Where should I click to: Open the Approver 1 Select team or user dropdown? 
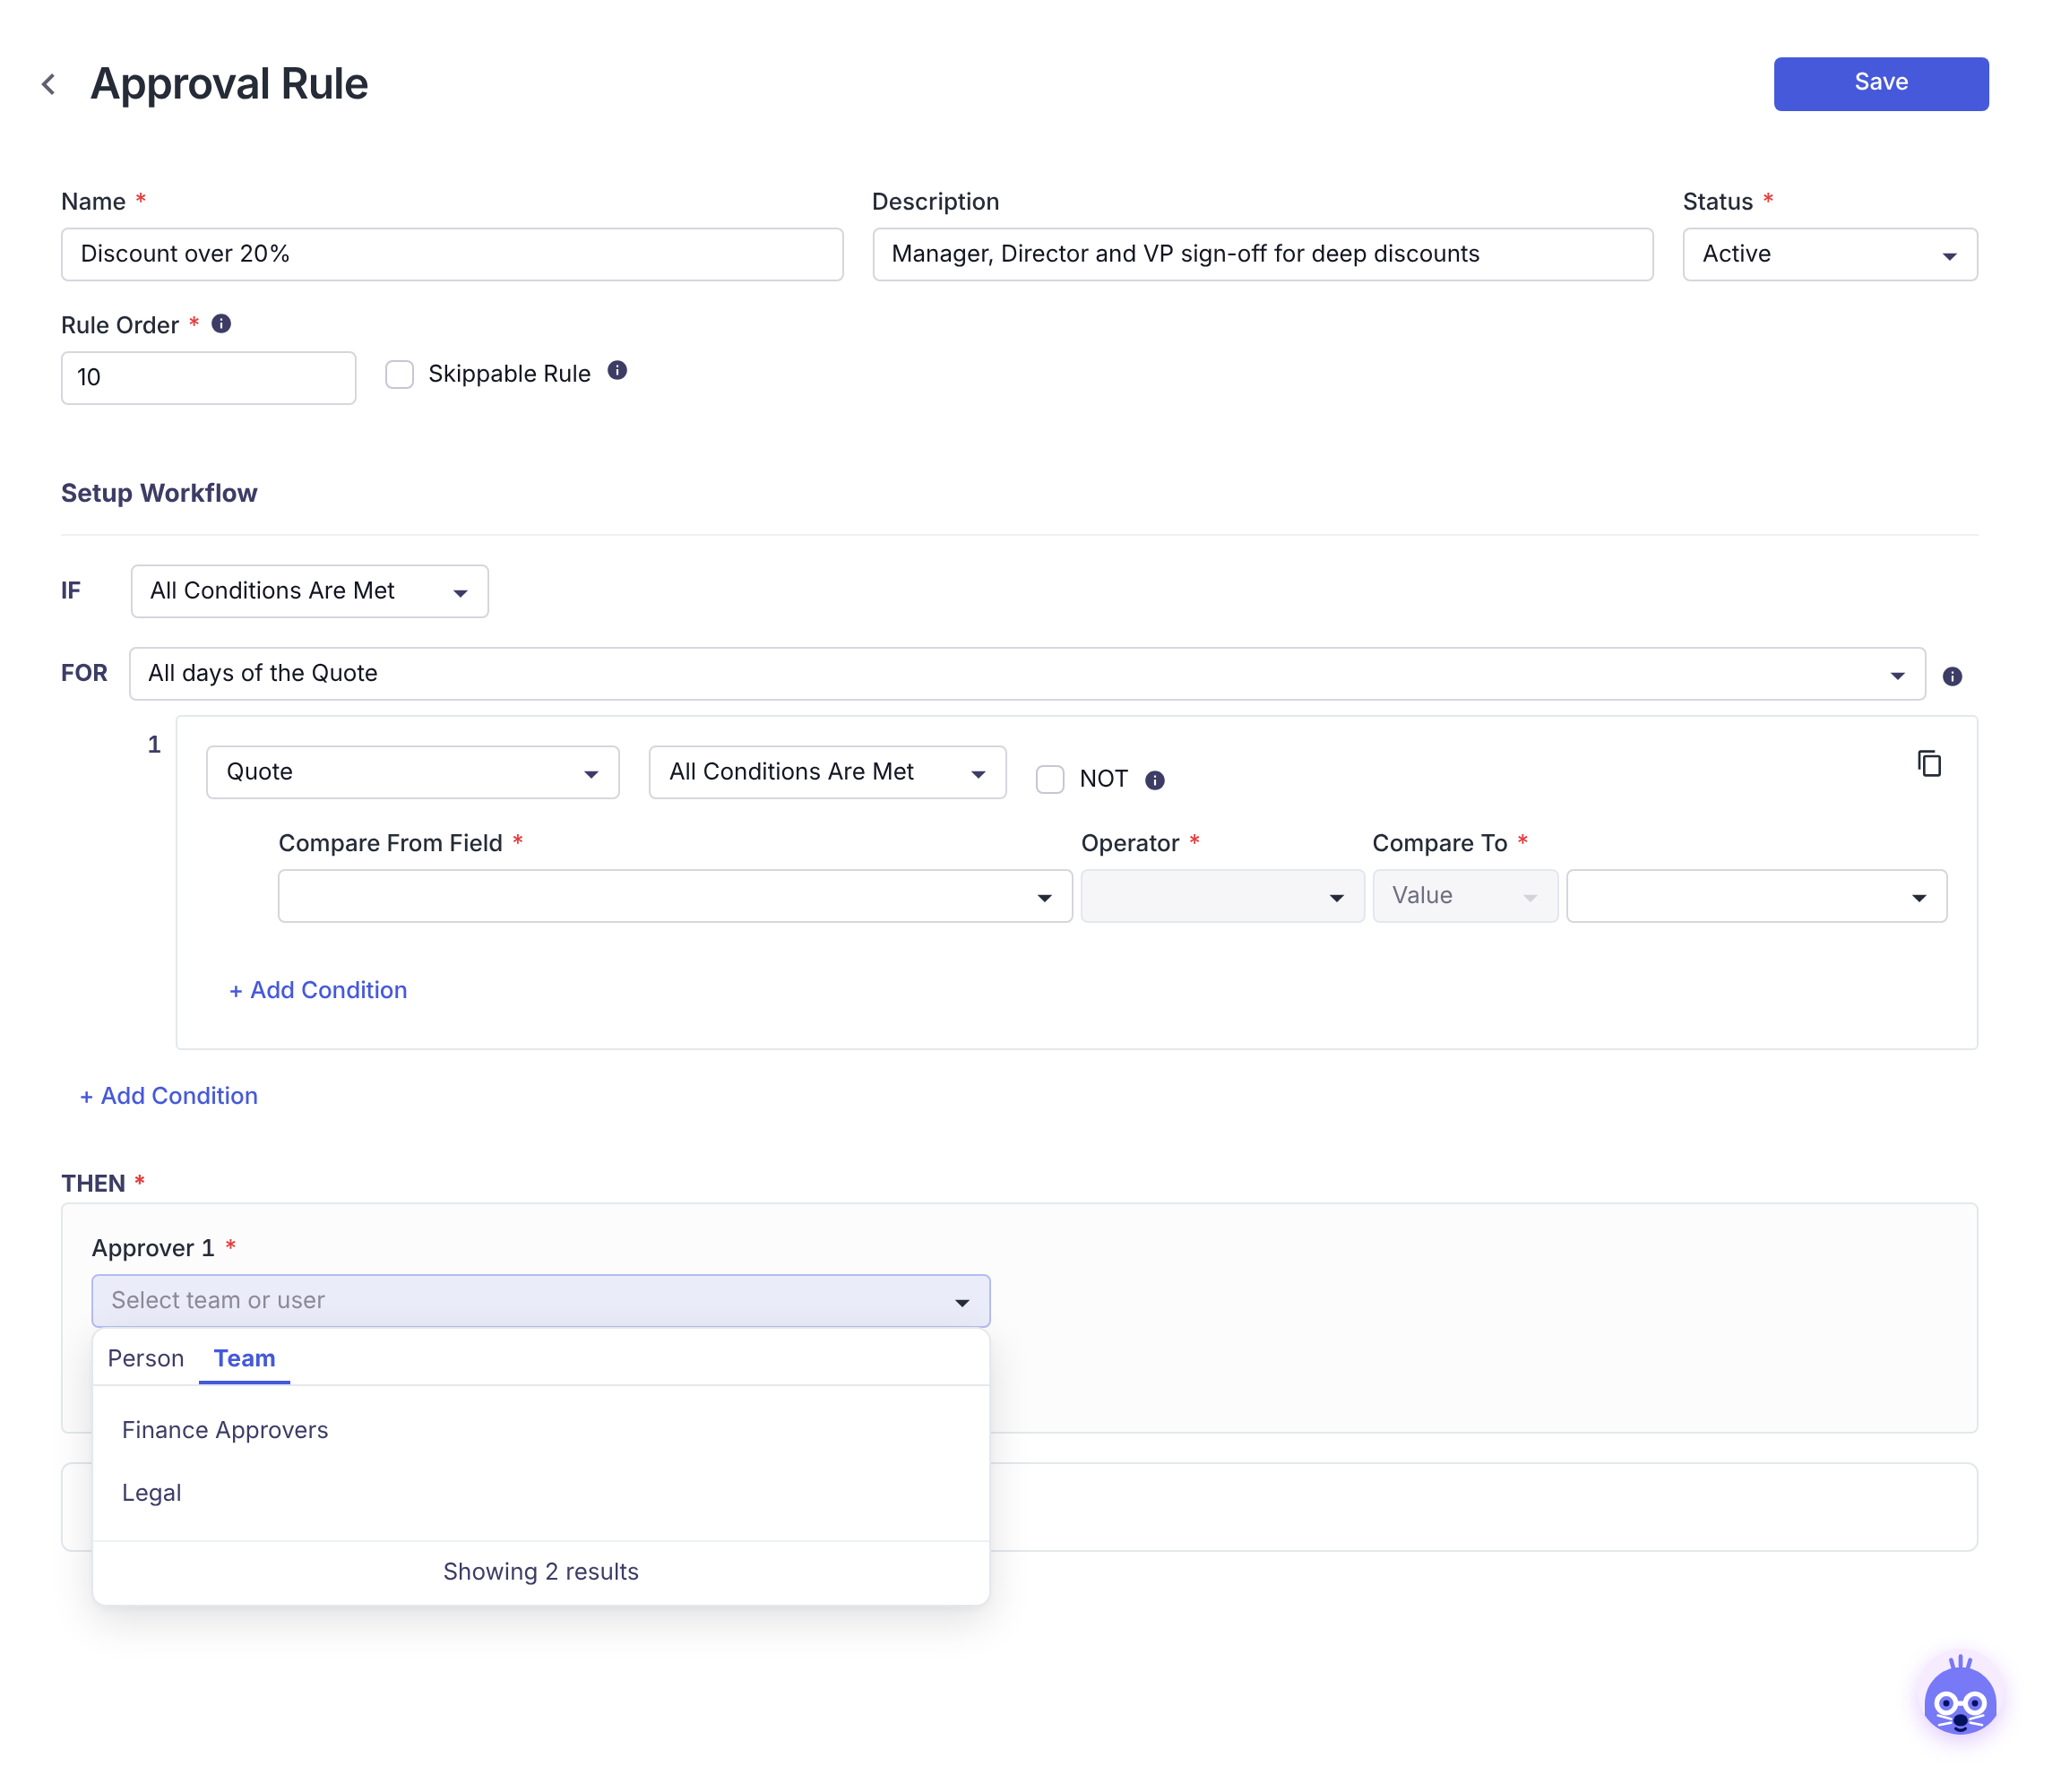point(541,1301)
